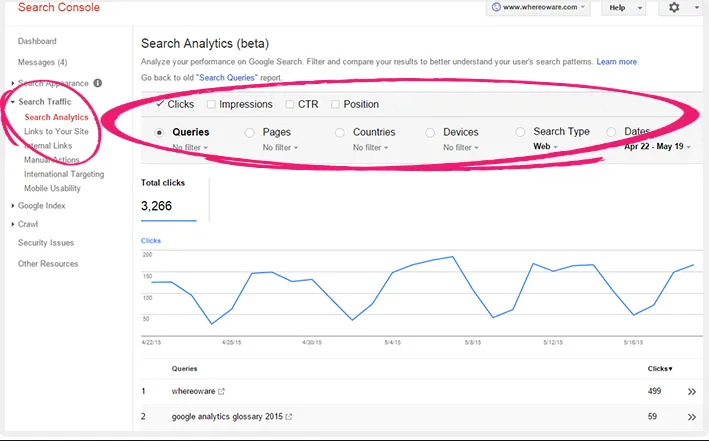The width and height of the screenshot is (709, 441).
Task: Select the Countries radio button
Action: (340, 133)
